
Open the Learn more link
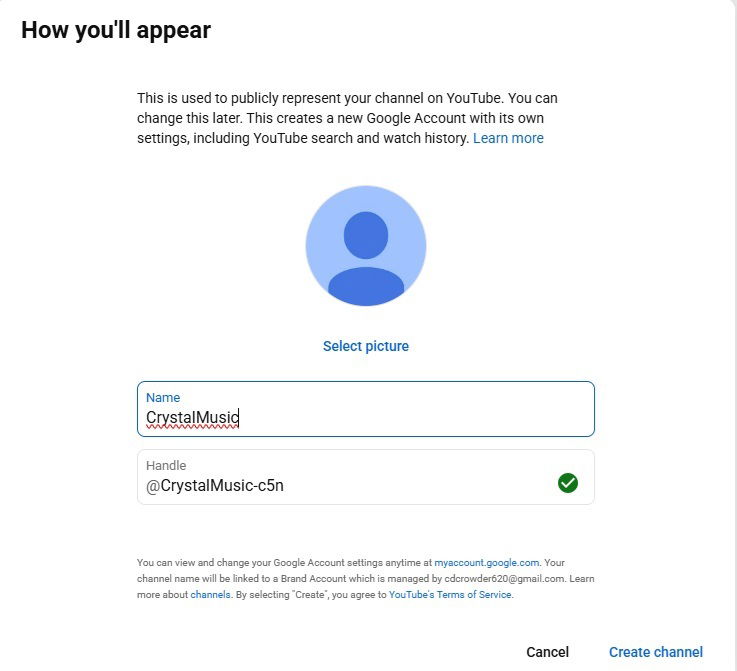pos(508,138)
